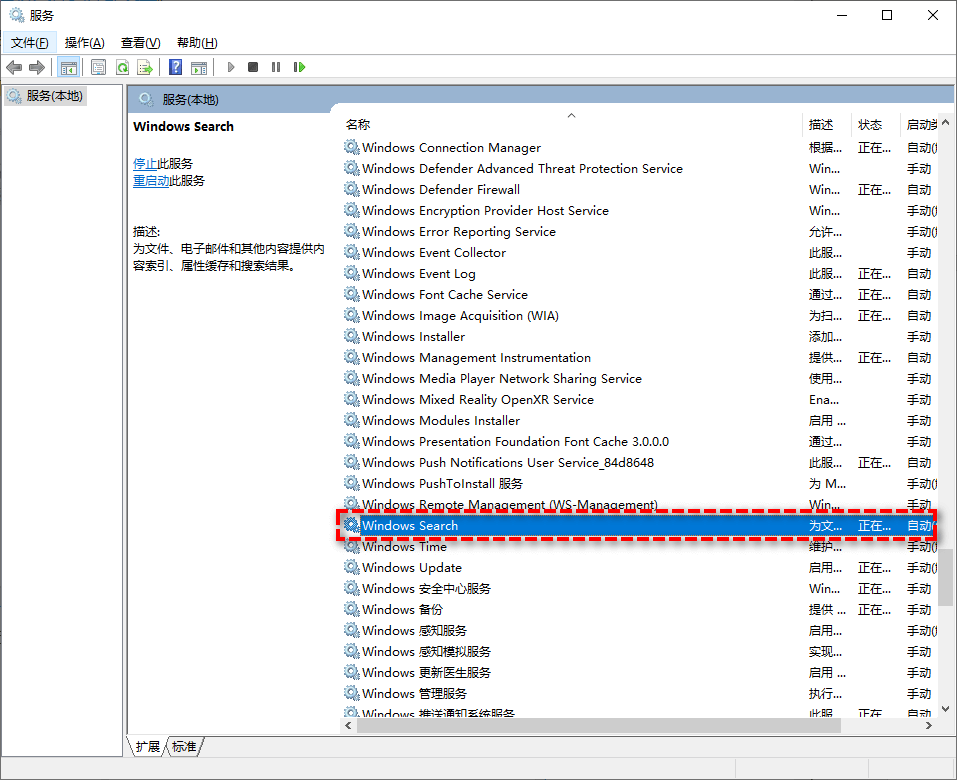The width and height of the screenshot is (957, 780).
Task: Select the Windows Update service row
Action: point(412,567)
